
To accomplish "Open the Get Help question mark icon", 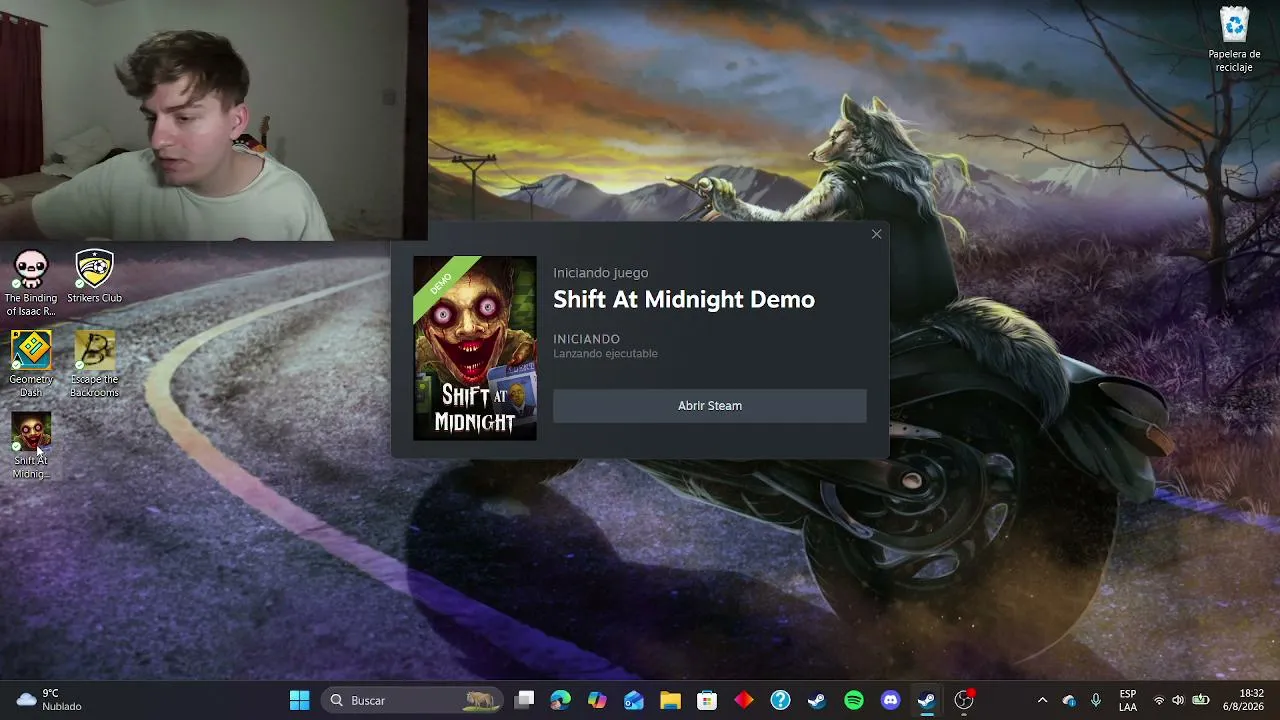I will tap(780, 700).
